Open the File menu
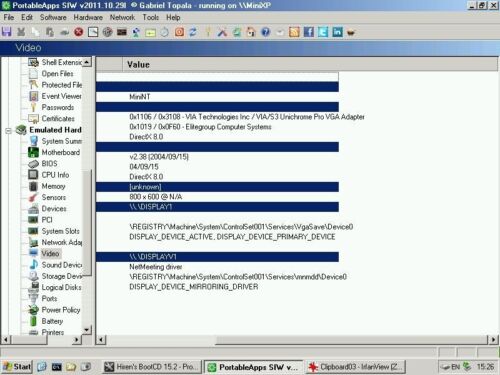 9,17
